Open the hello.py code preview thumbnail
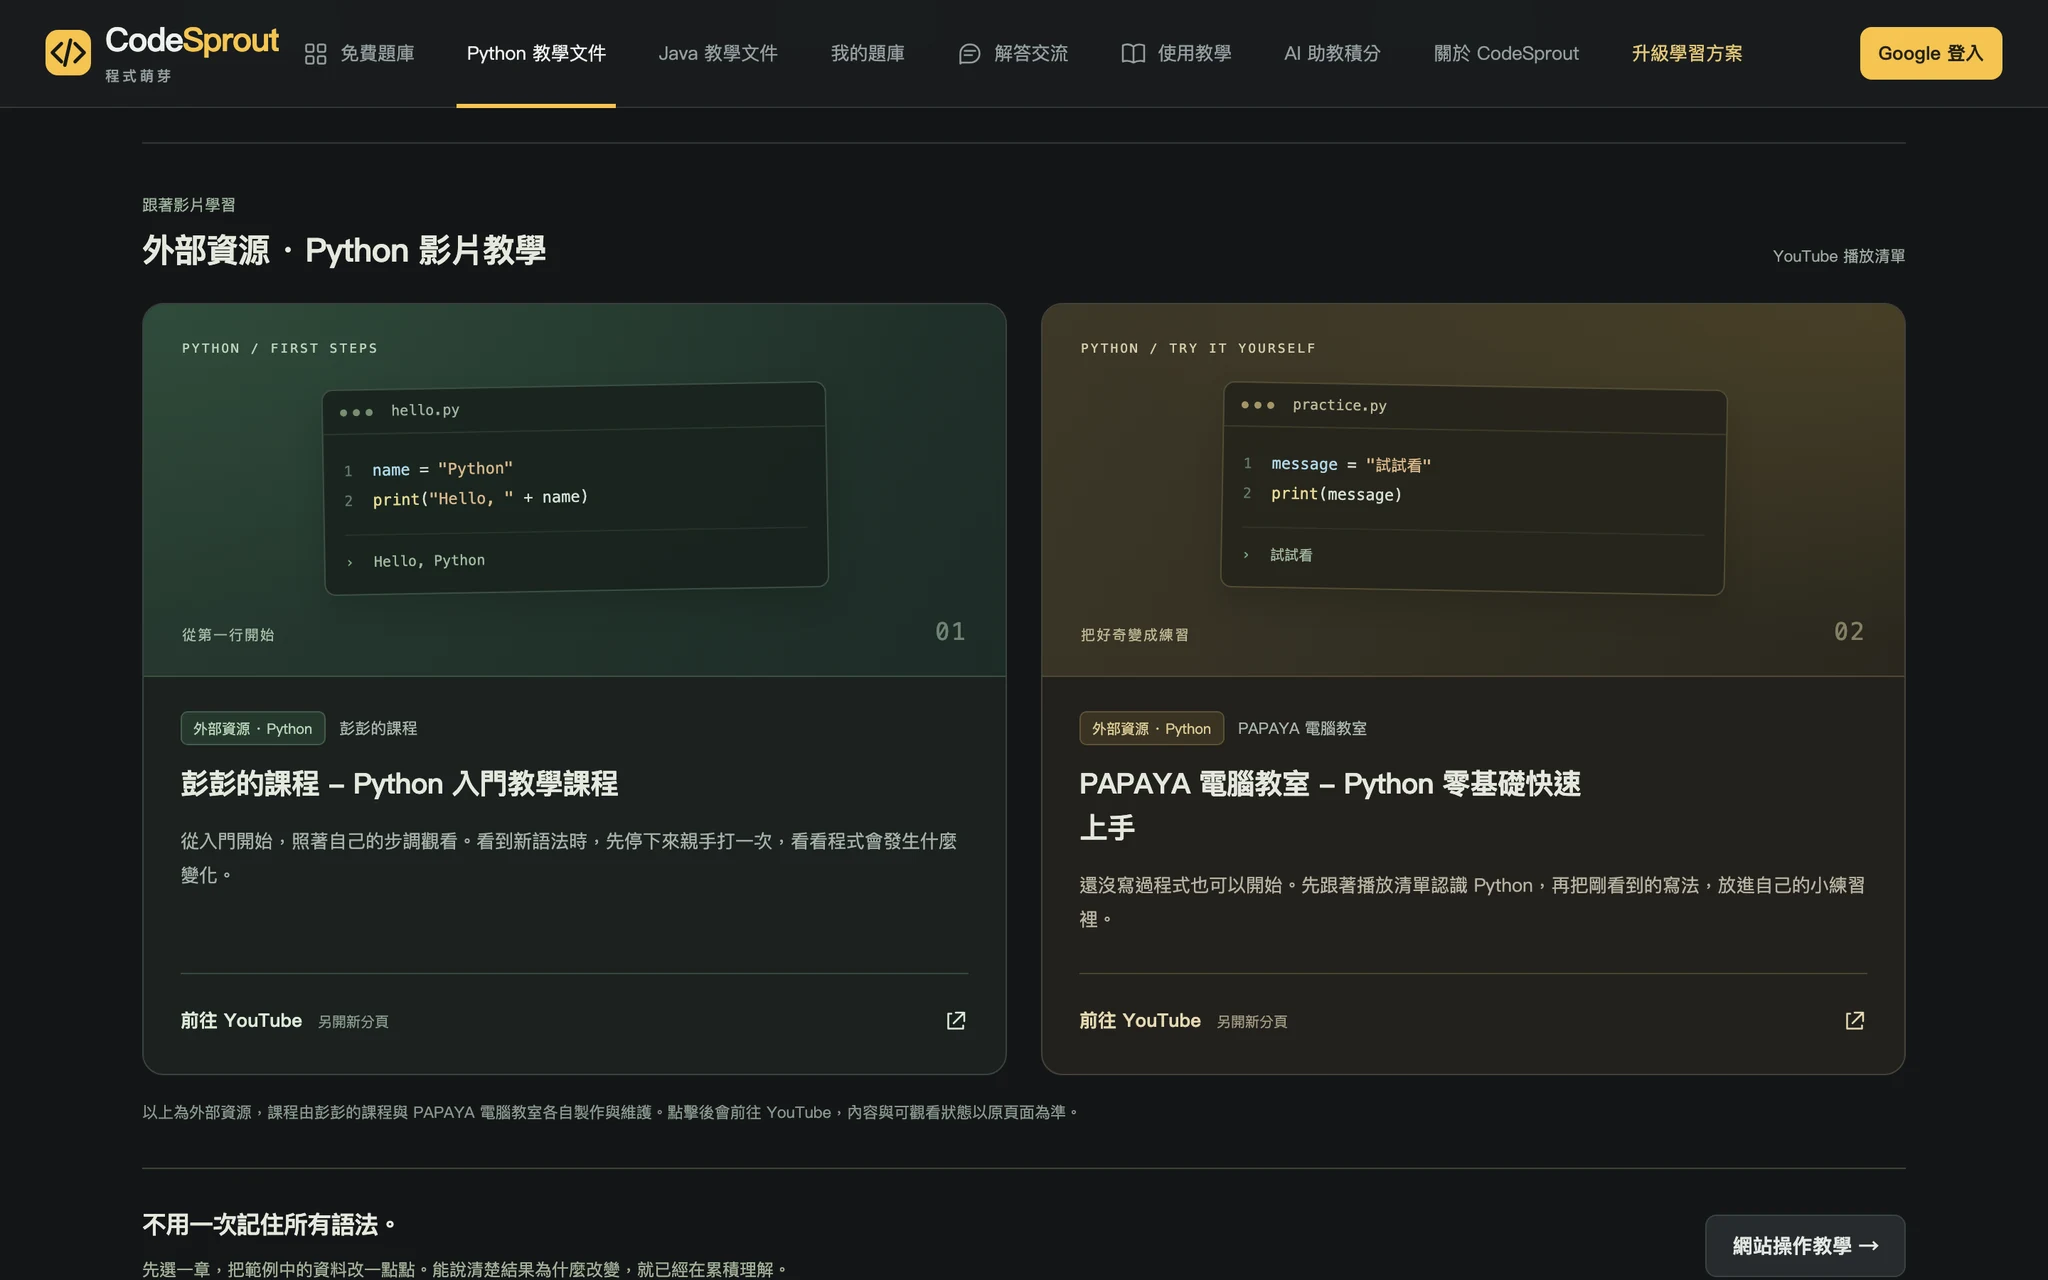Viewport: 2048px width, 1280px height. (575, 488)
